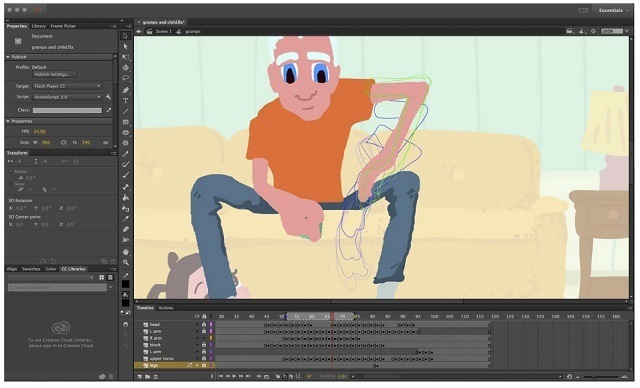640x388 pixels.
Task: Go back using the stage back arrow
Action: tap(139, 31)
